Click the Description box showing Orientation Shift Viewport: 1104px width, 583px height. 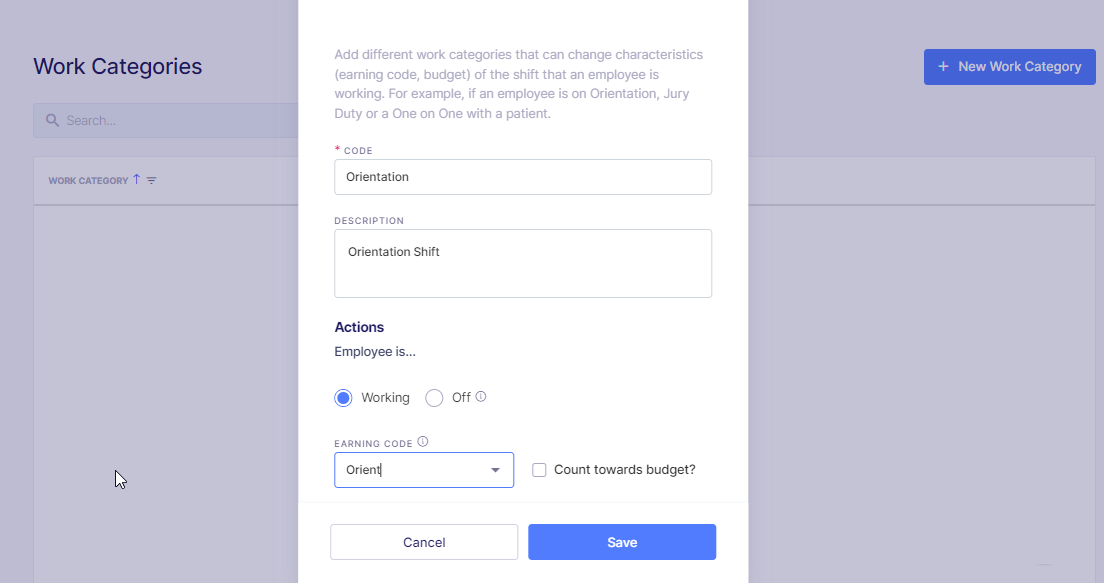[523, 263]
